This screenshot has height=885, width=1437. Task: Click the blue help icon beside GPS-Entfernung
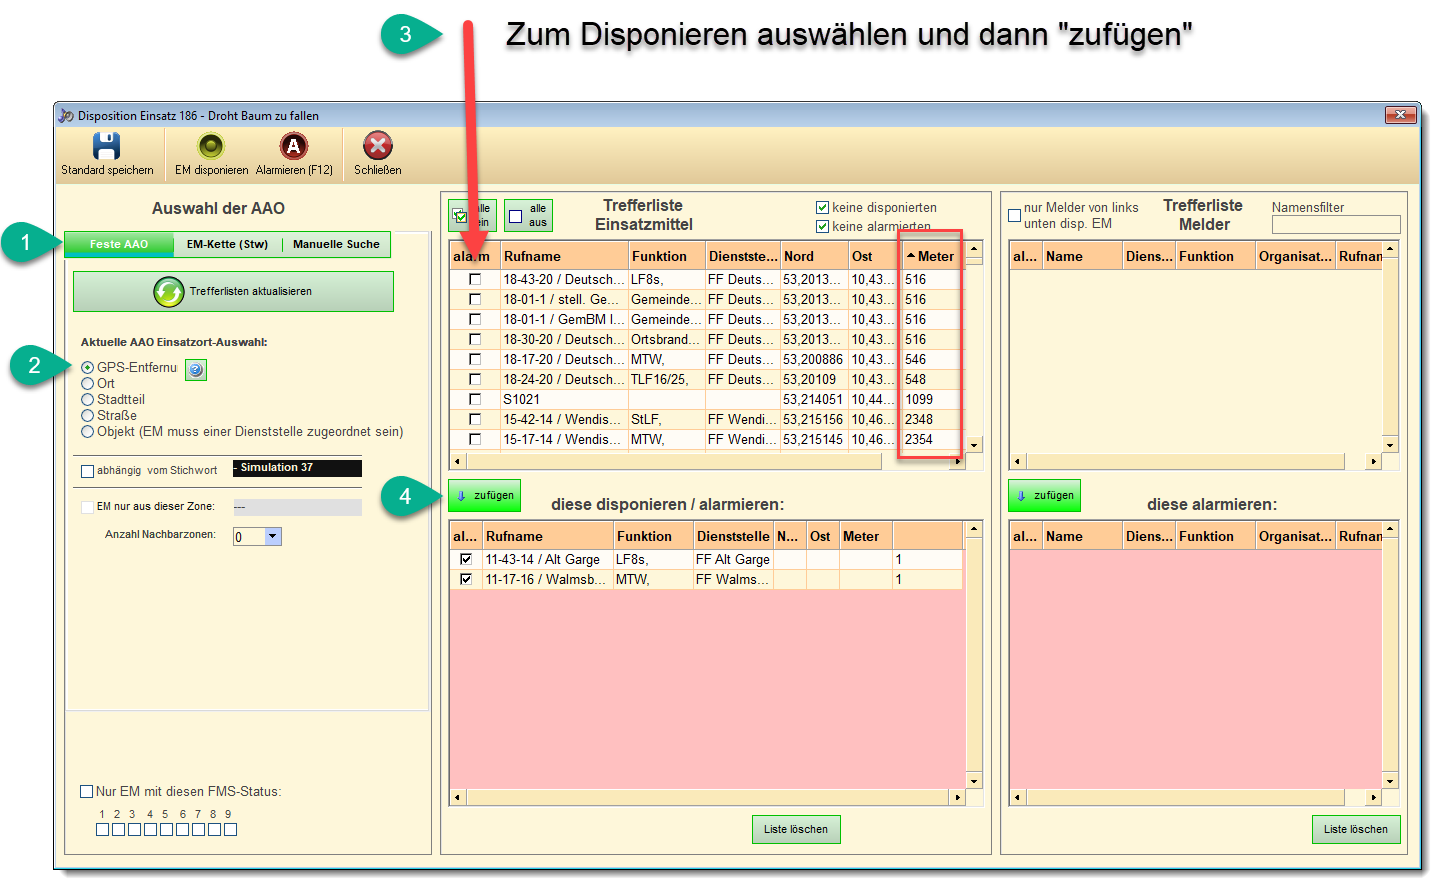coord(196,370)
